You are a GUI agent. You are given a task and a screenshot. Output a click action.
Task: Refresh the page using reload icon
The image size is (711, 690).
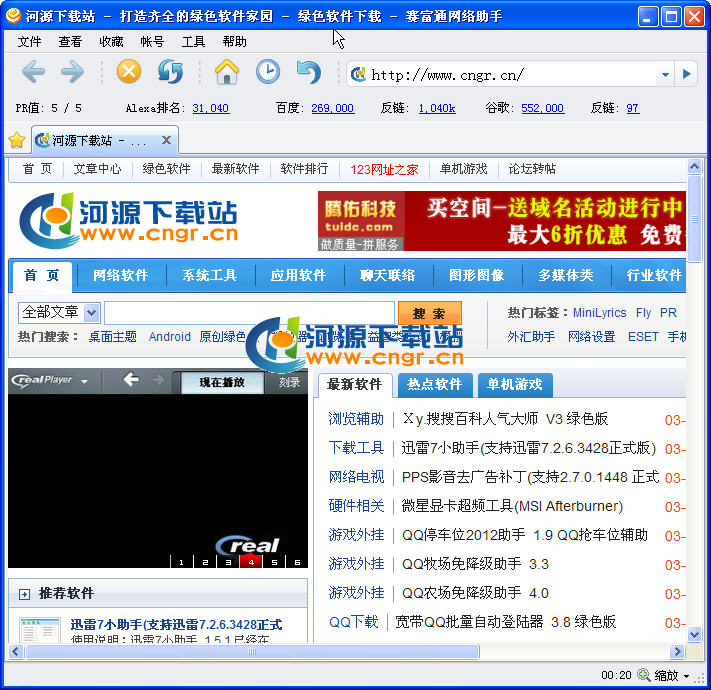(x=170, y=72)
